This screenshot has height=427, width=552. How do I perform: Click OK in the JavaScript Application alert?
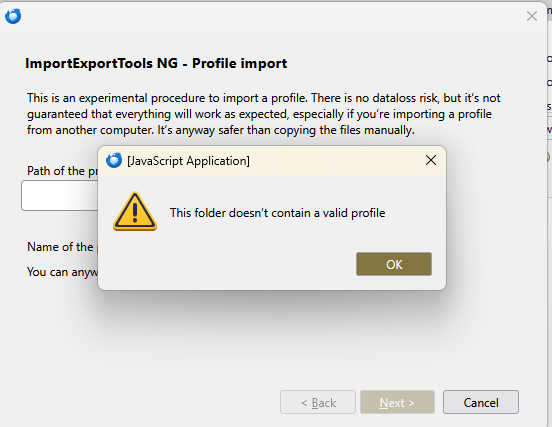click(x=394, y=264)
